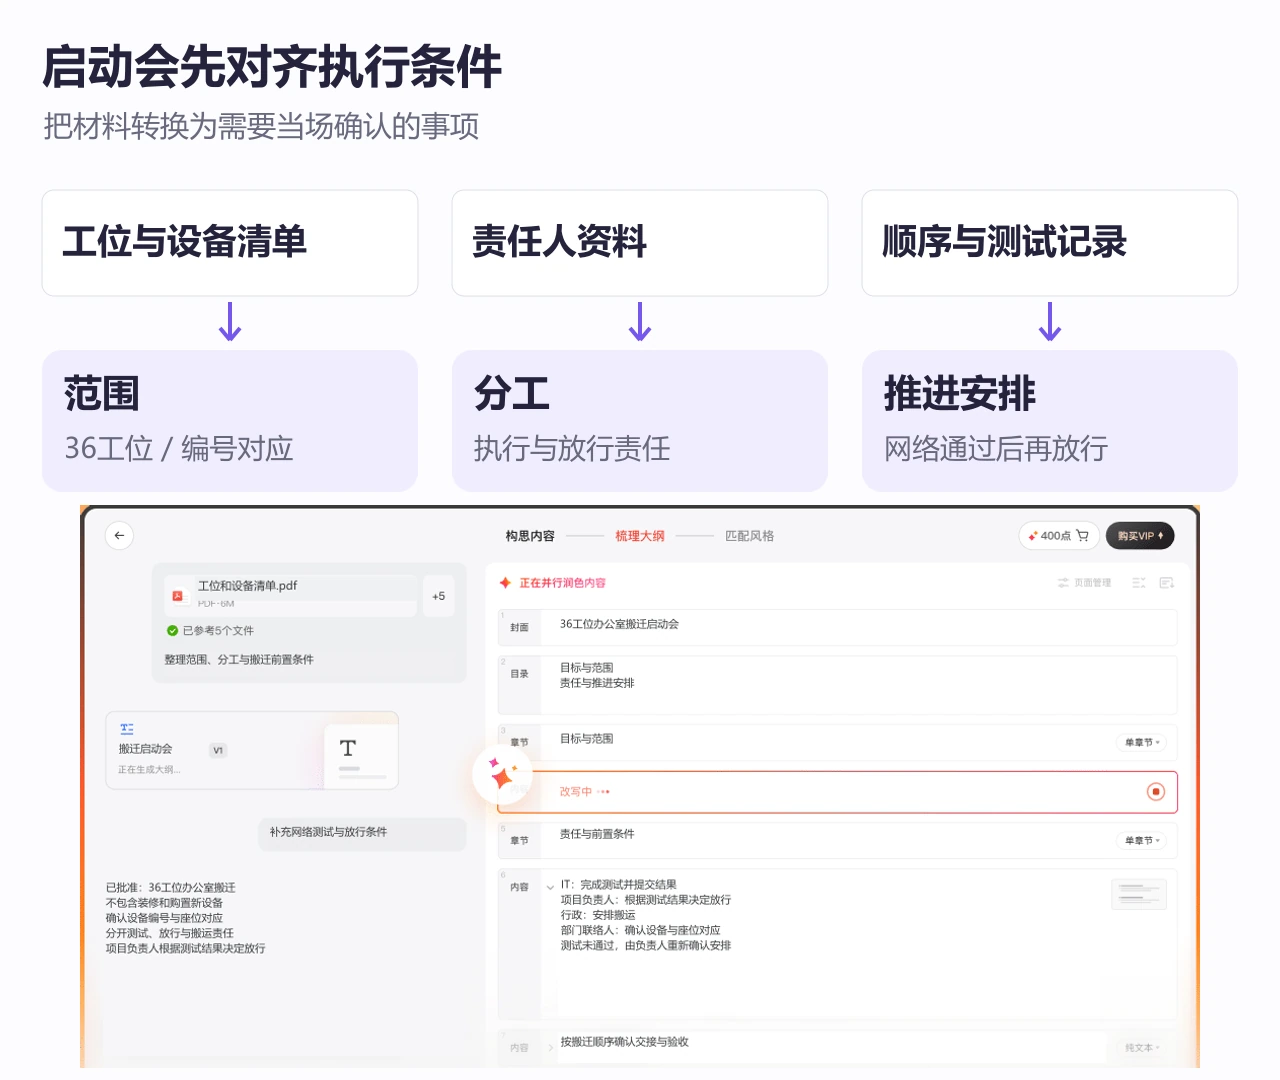The height and width of the screenshot is (1080, 1280).
Task: Click the shopping cart icon beside 400点
Action: tap(1083, 536)
